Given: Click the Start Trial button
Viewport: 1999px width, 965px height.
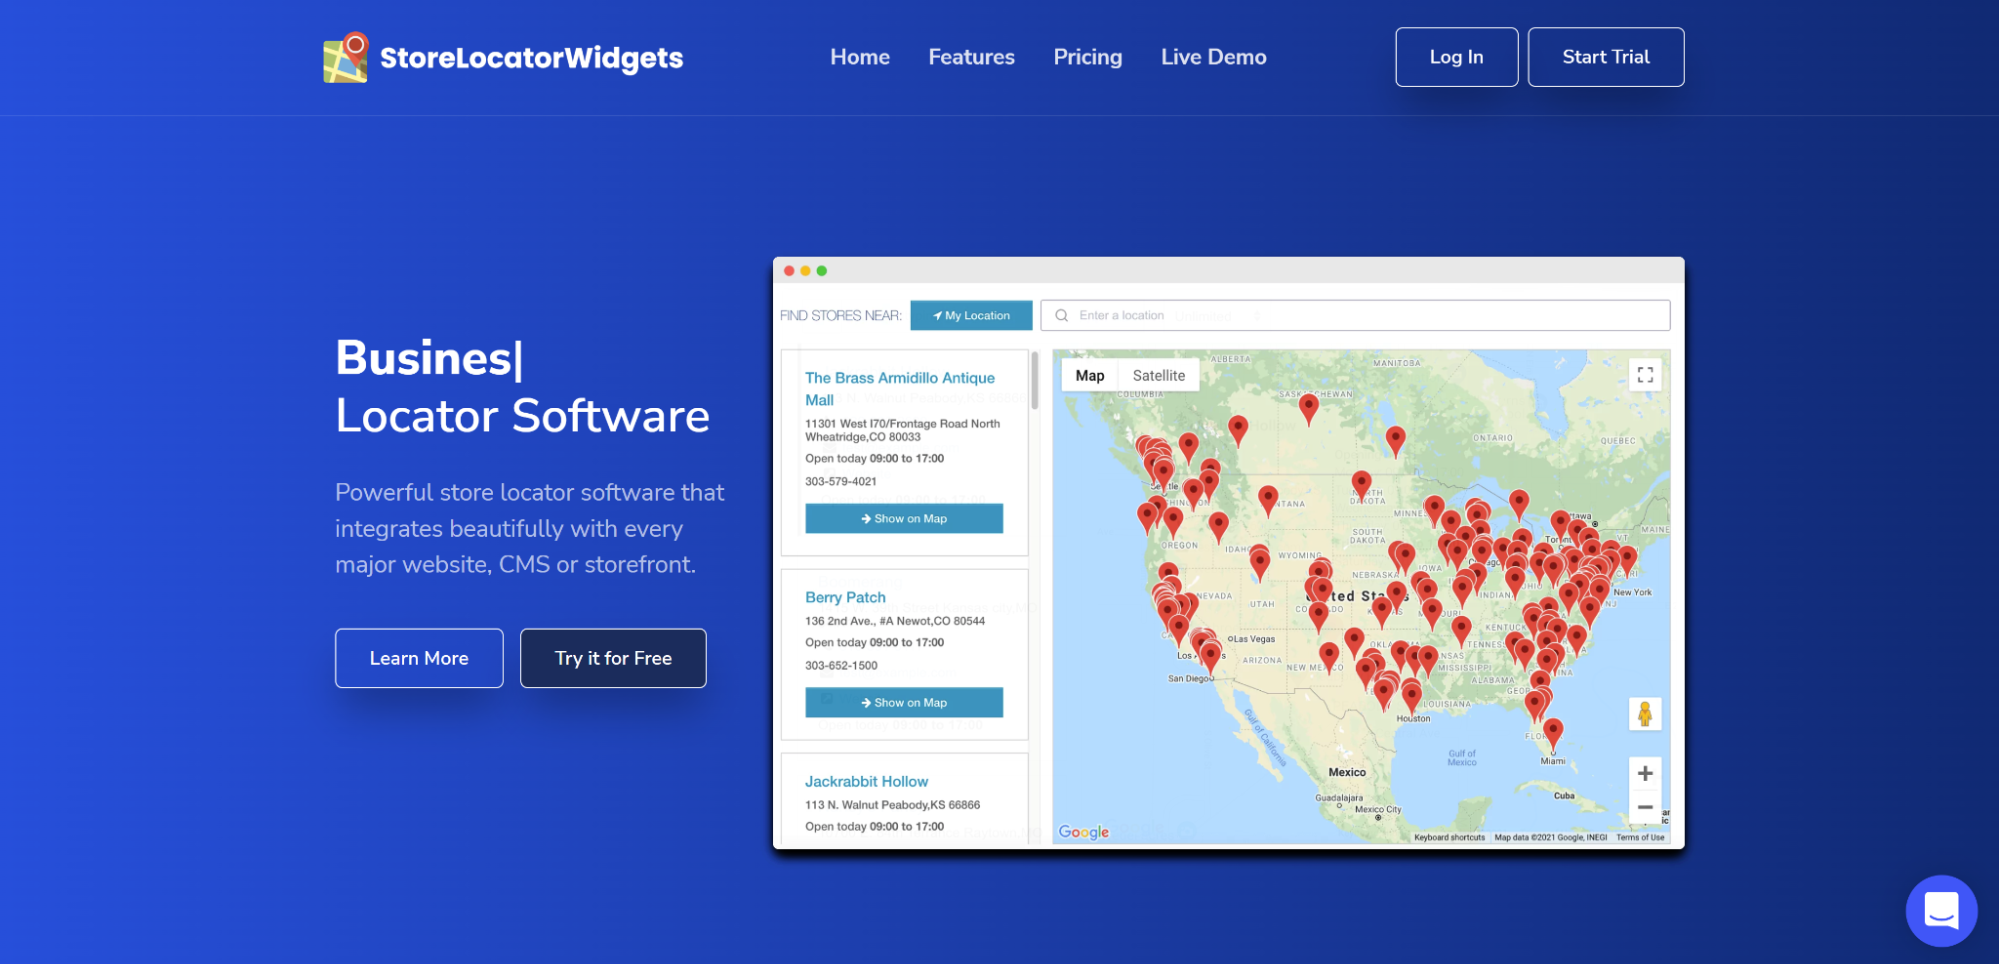Looking at the screenshot, I should [1605, 57].
